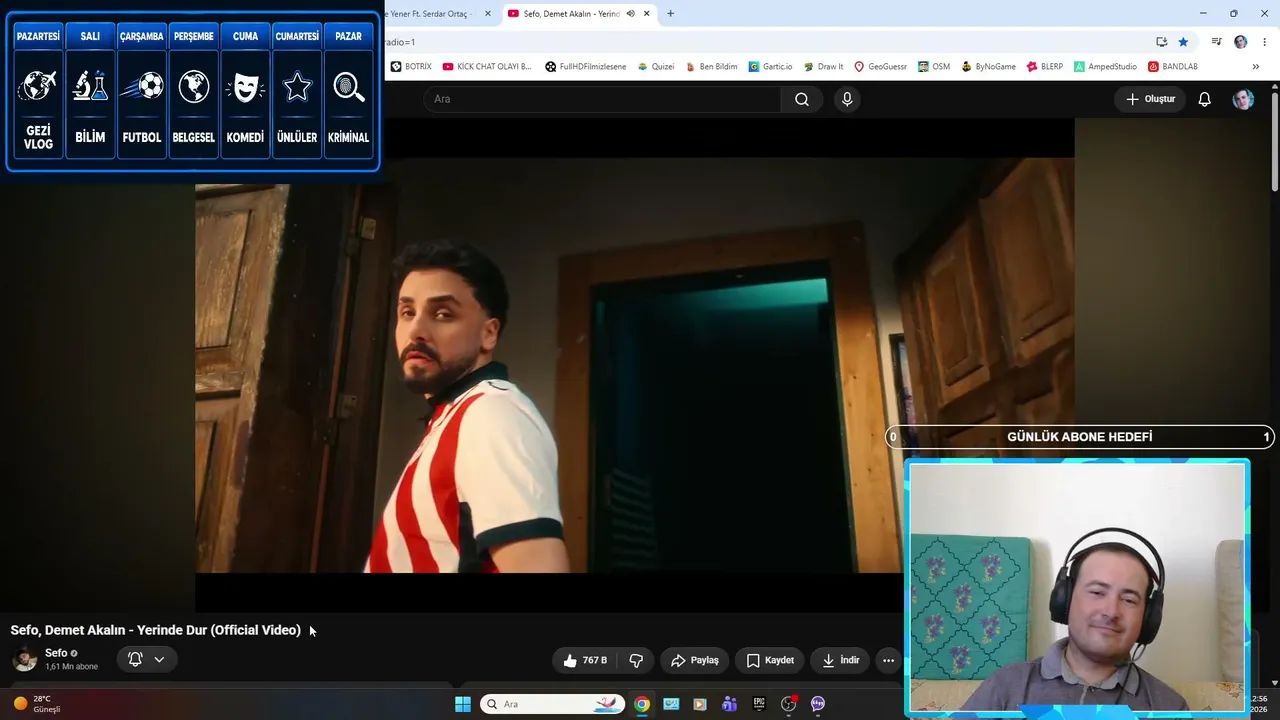Click the install app icon in address bar
The width and height of the screenshot is (1280, 720).
click(1161, 42)
